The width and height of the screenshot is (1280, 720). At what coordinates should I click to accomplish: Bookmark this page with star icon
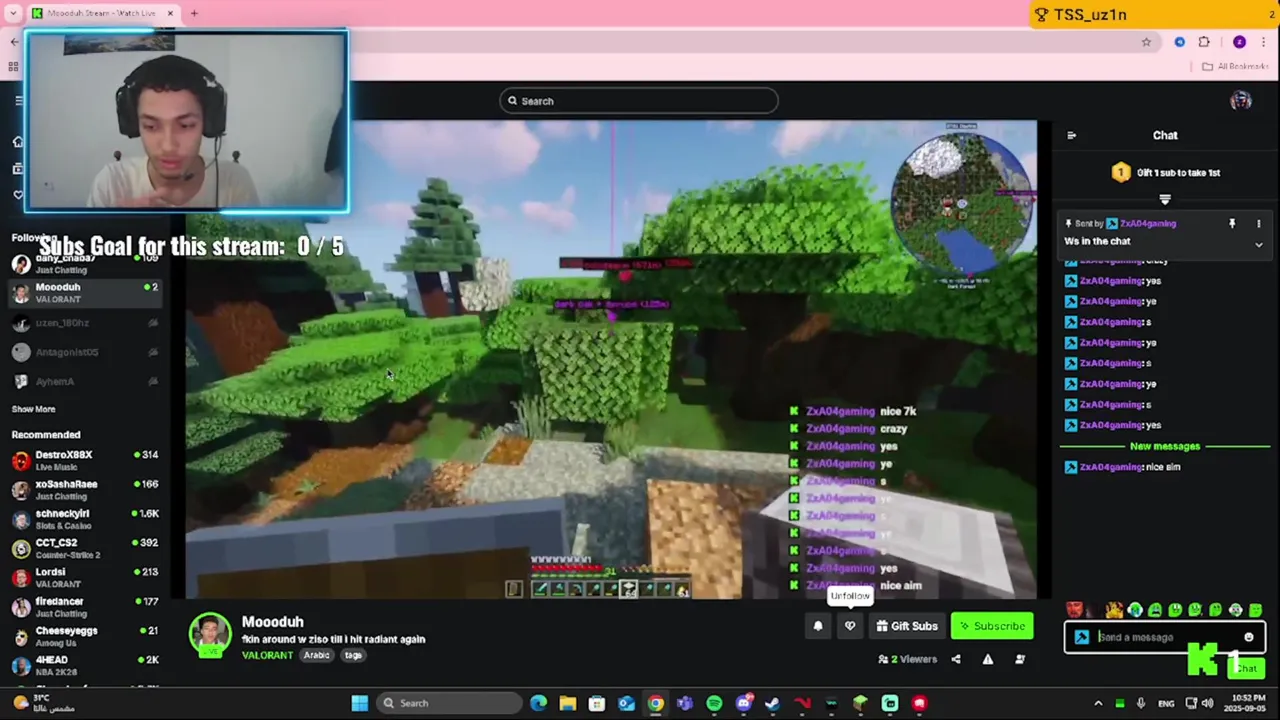point(1146,42)
